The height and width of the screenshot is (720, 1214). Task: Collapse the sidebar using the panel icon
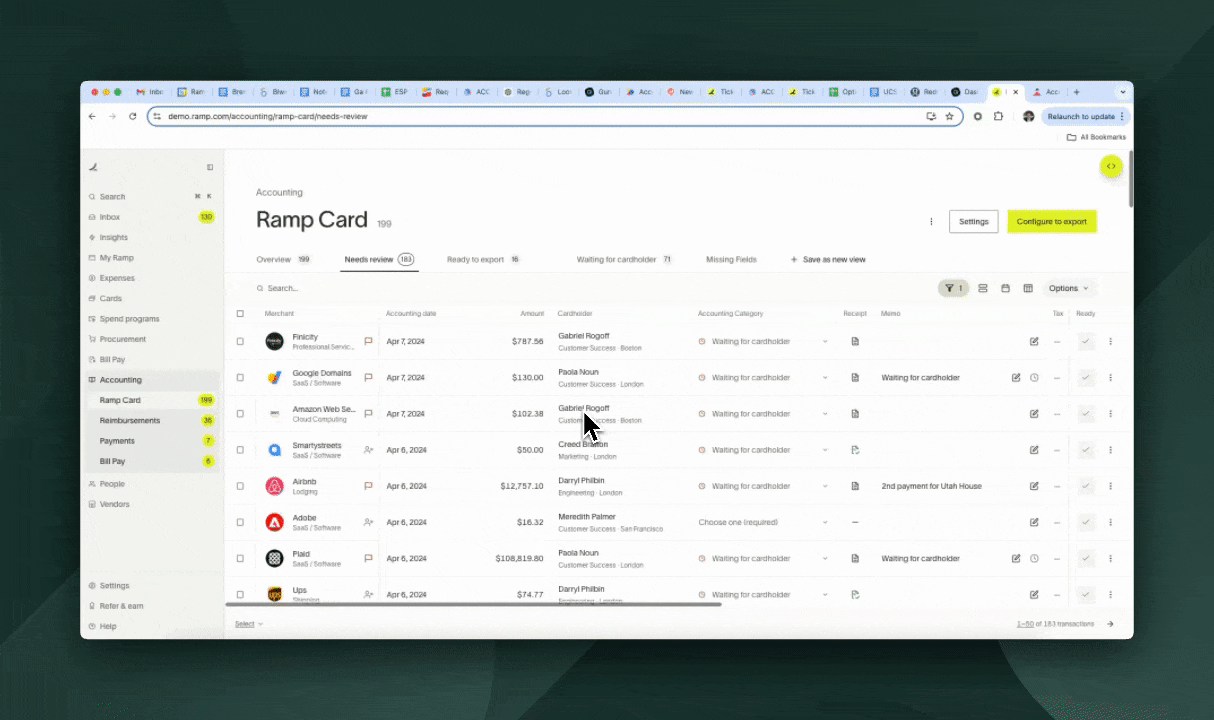pos(210,167)
